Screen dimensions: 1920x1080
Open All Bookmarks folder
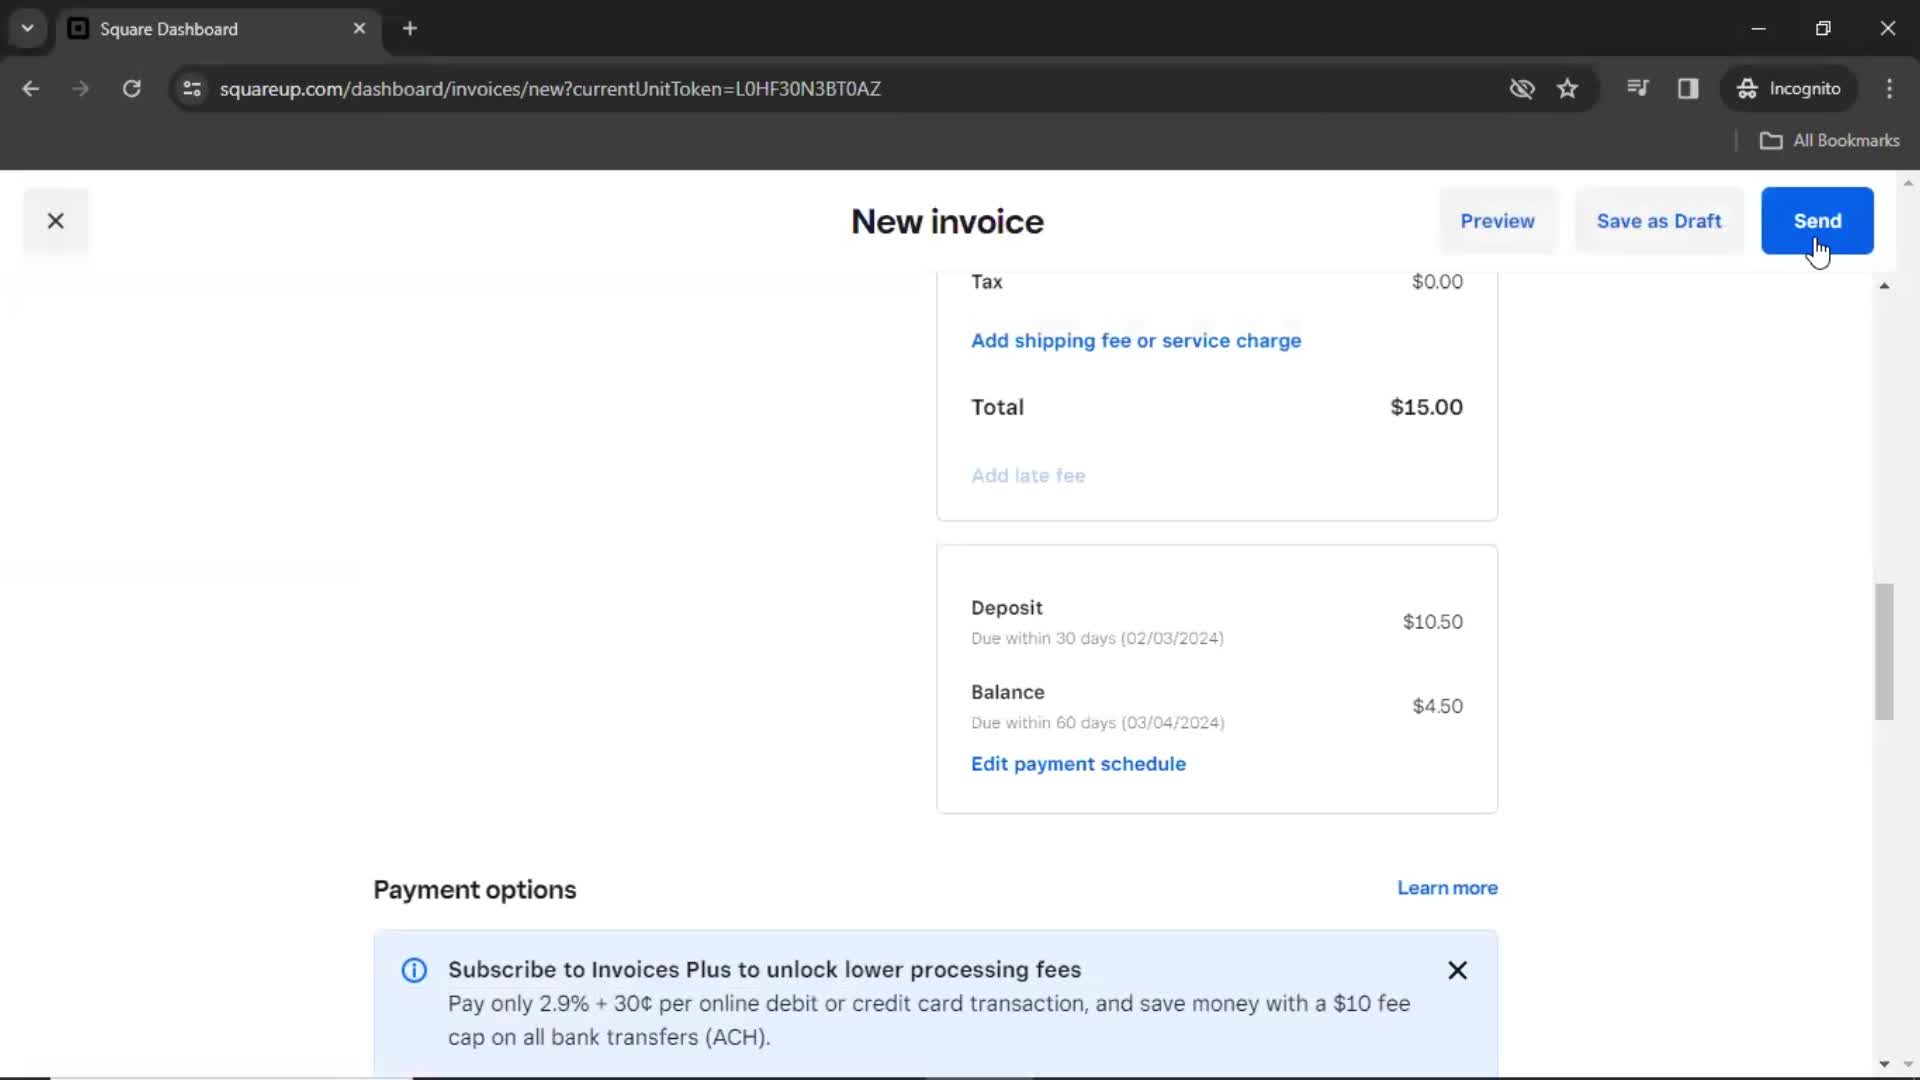1830,141
